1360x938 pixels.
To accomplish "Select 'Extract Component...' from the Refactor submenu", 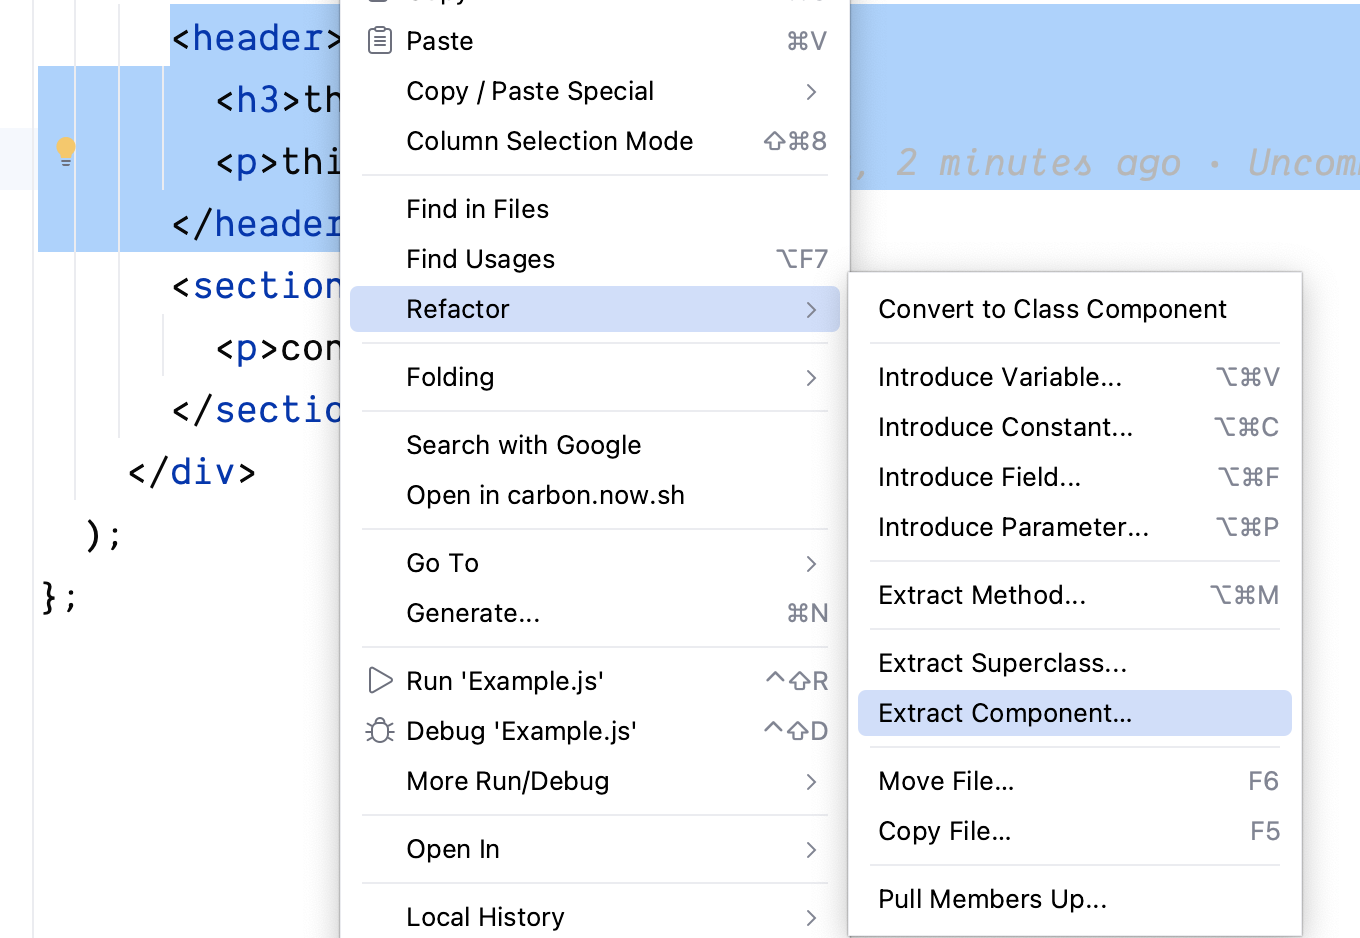I will tap(1004, 713).
